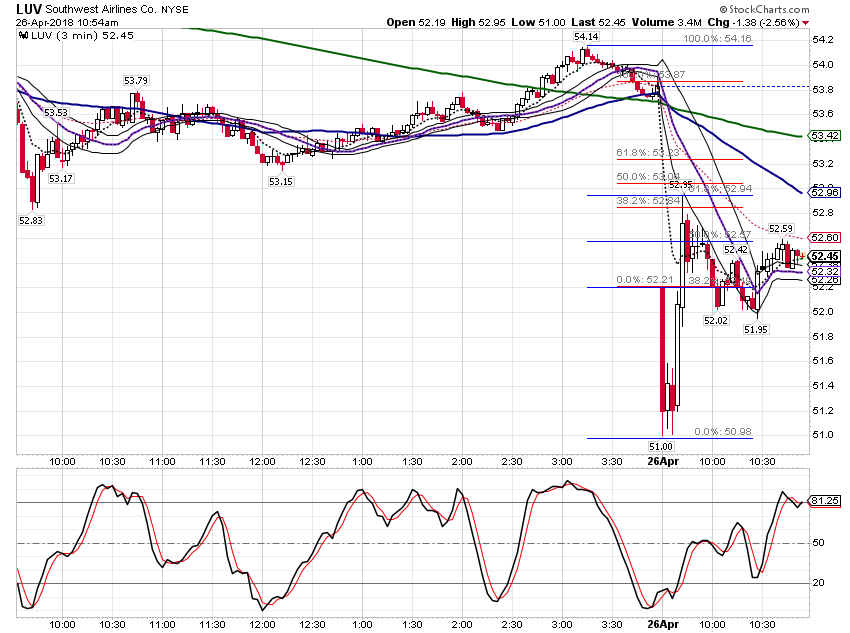Click the 52.59 price label
The width and height of the screenshot is (850, 633).
pyautogui.click(x=781, y=229)
